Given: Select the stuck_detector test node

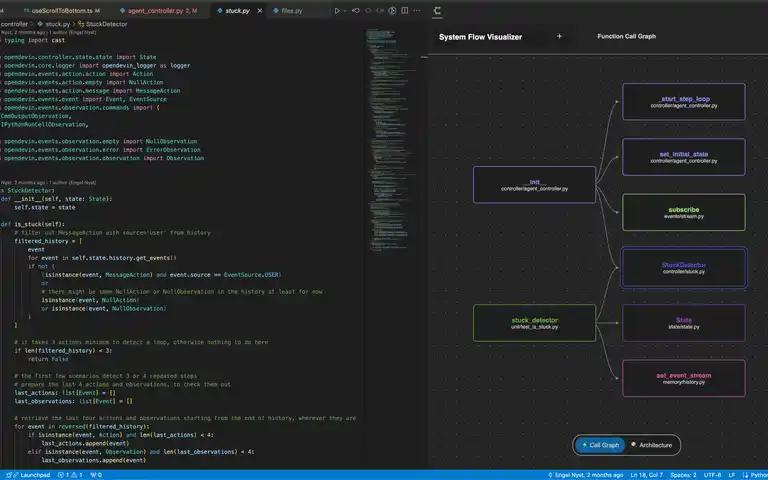Looking at the screenshot, I should click(x=534, y=323).
